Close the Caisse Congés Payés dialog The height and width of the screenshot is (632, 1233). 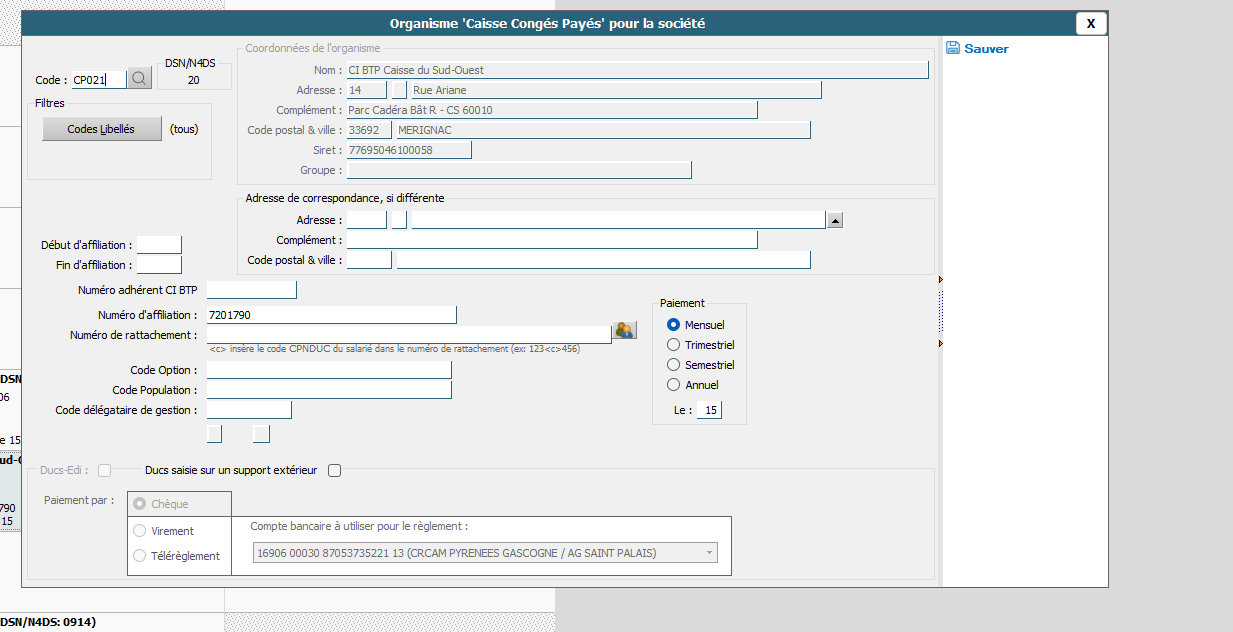[1091, 23]
